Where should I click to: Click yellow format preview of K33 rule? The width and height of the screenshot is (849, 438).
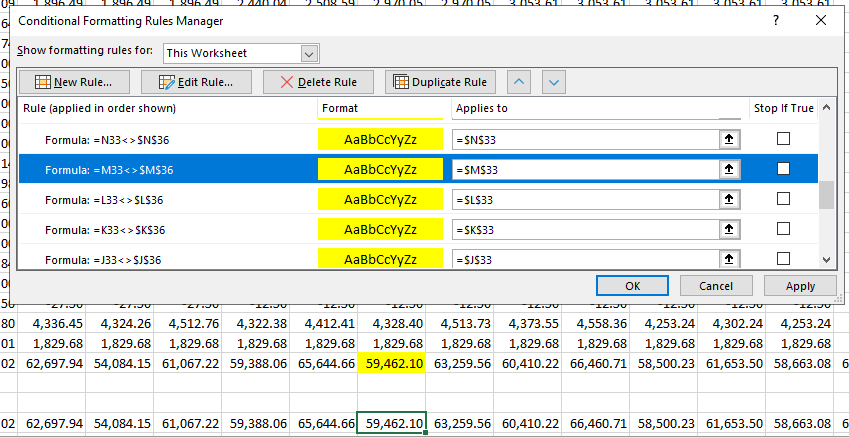[x=380, y=230]
